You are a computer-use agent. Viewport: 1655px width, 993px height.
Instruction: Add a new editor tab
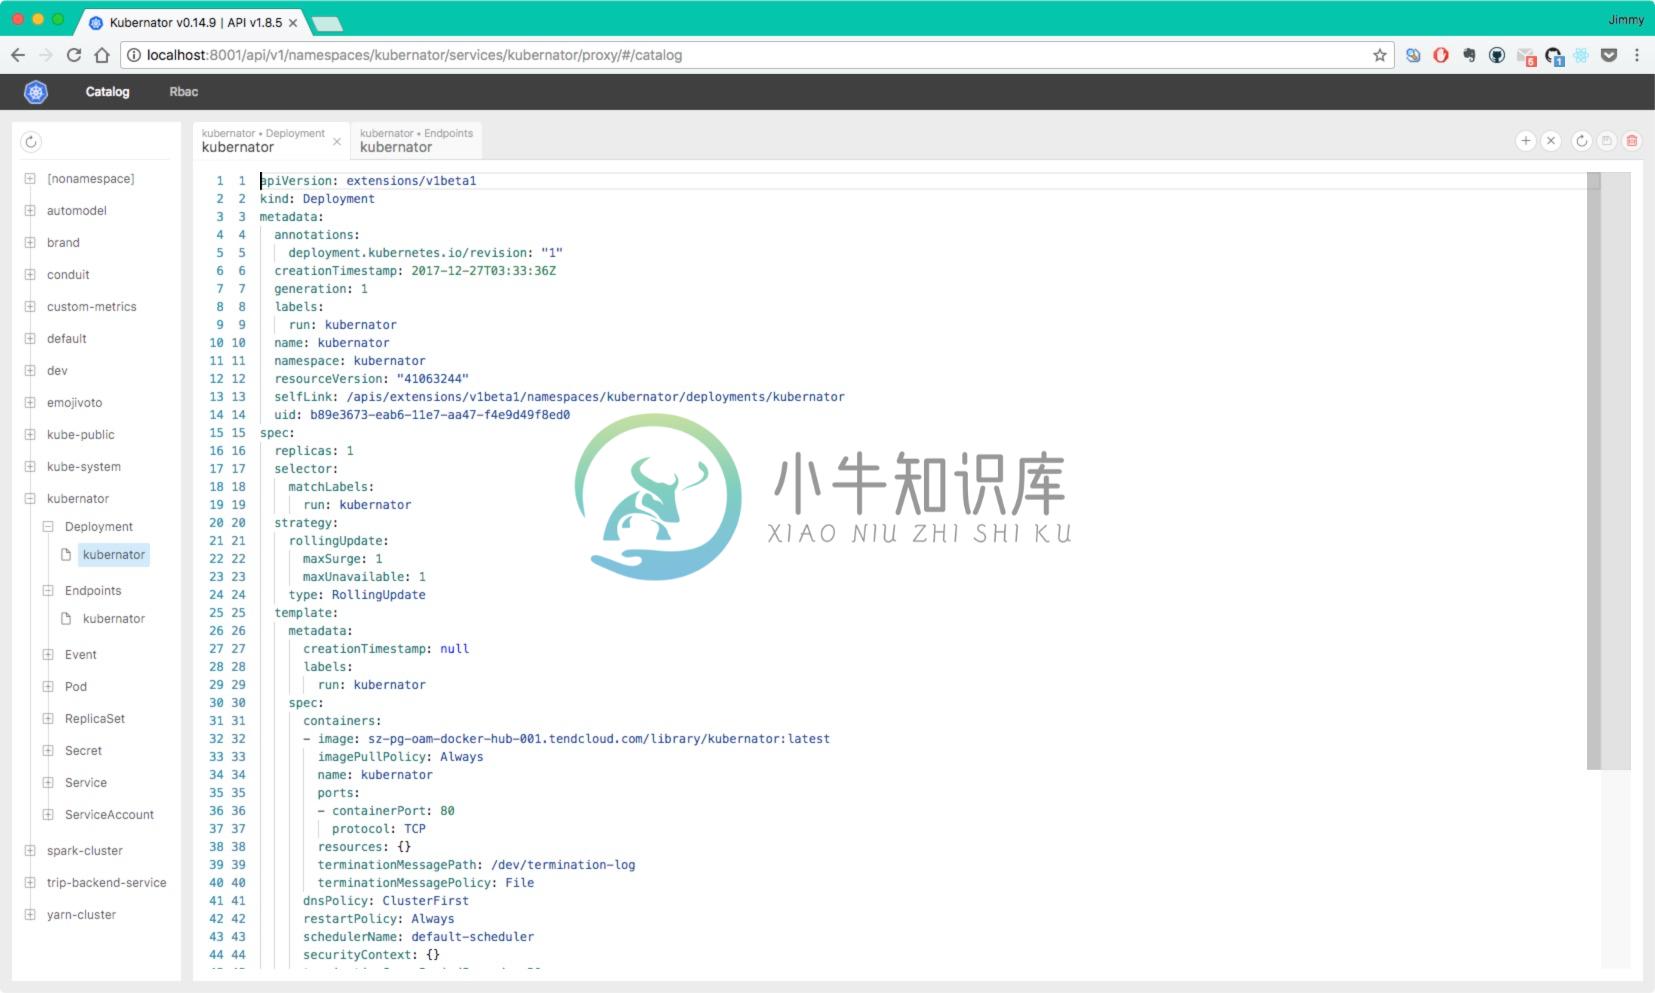(1526, 141)
